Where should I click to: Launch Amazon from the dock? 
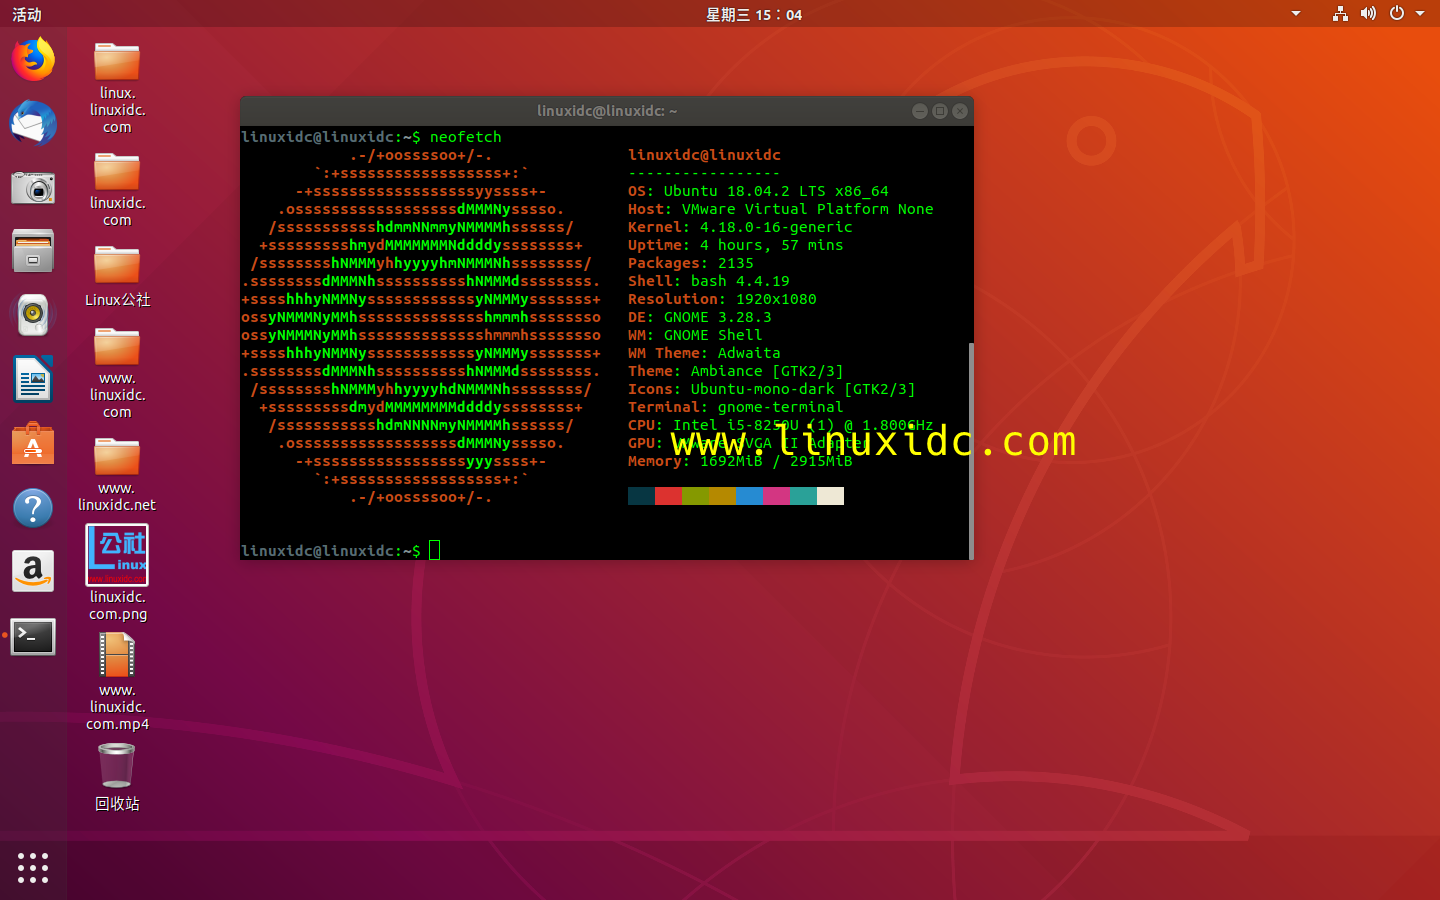coord(33,572)
